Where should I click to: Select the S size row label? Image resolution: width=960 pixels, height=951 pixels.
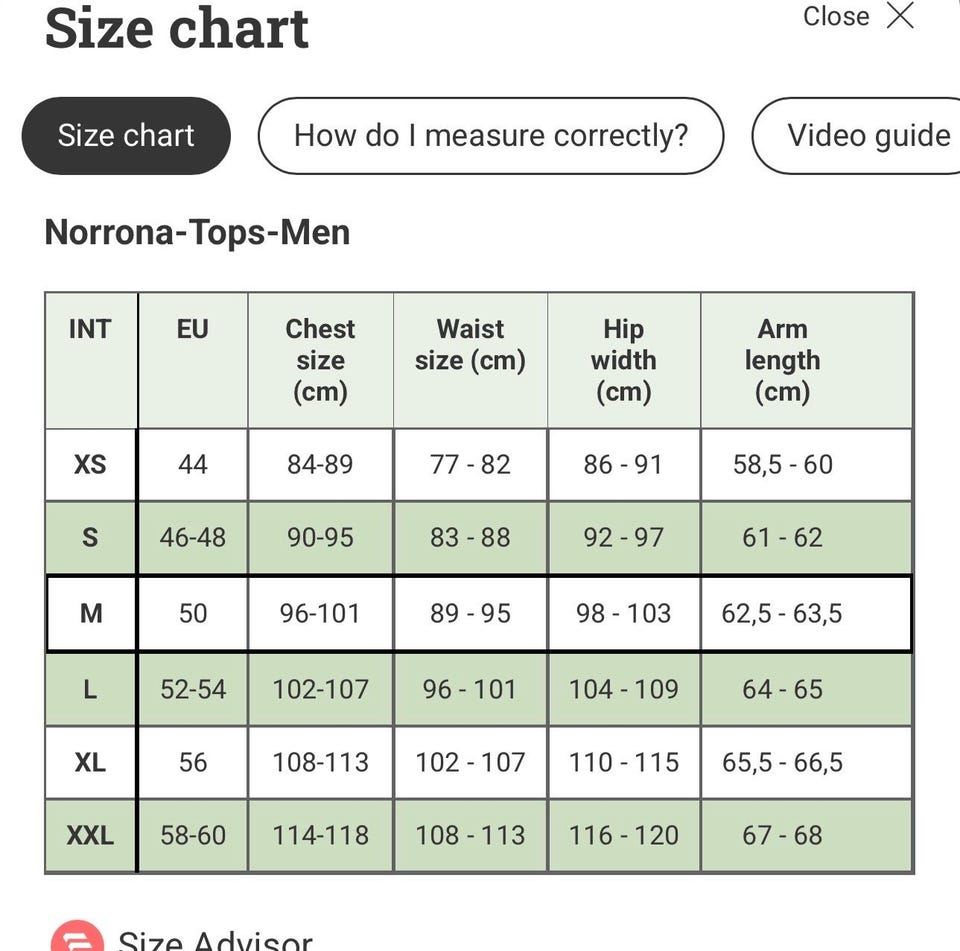coord(90,538)
